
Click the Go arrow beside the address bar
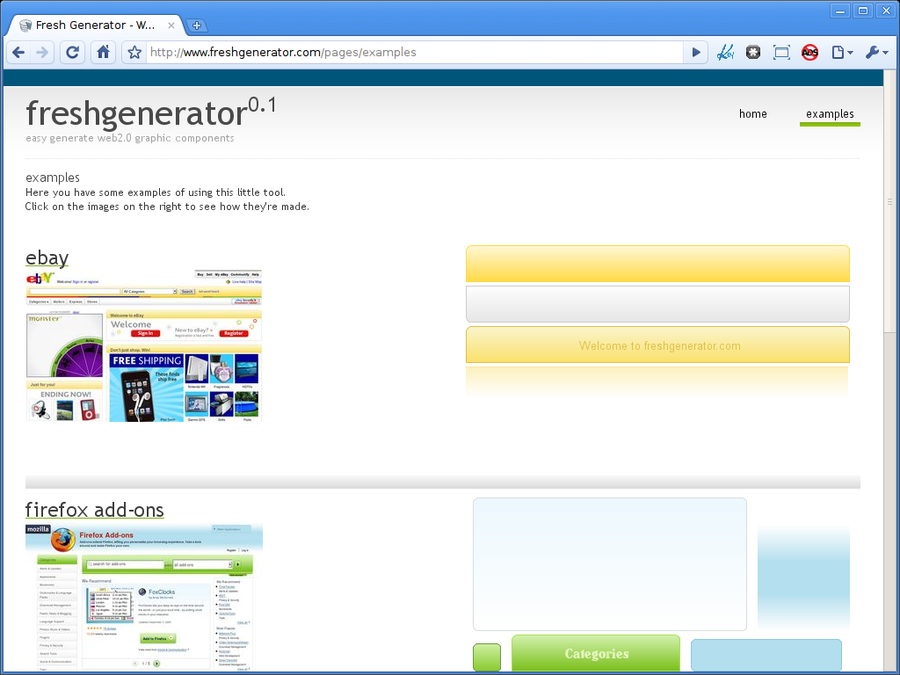click(696, 53)
